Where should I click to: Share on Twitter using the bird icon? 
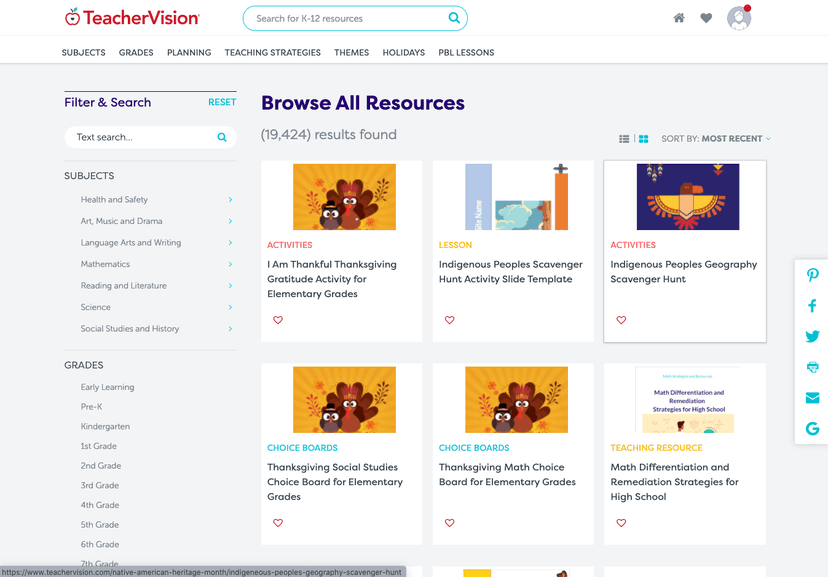(x=812, y=336)
